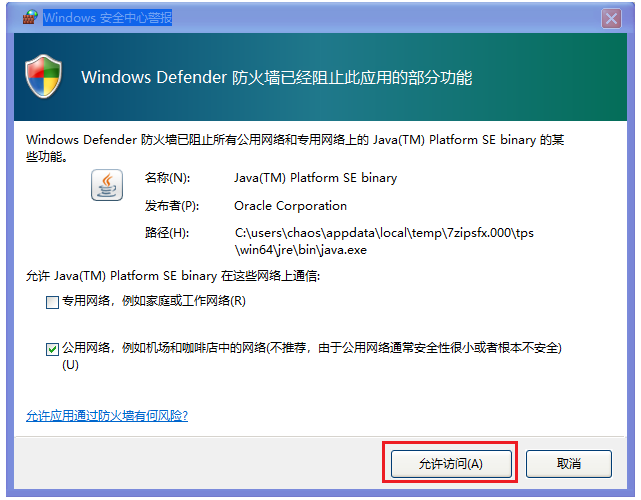Click 取消 to cancel the dialog
The image size is (641, 500).
(x=569, y=464)
